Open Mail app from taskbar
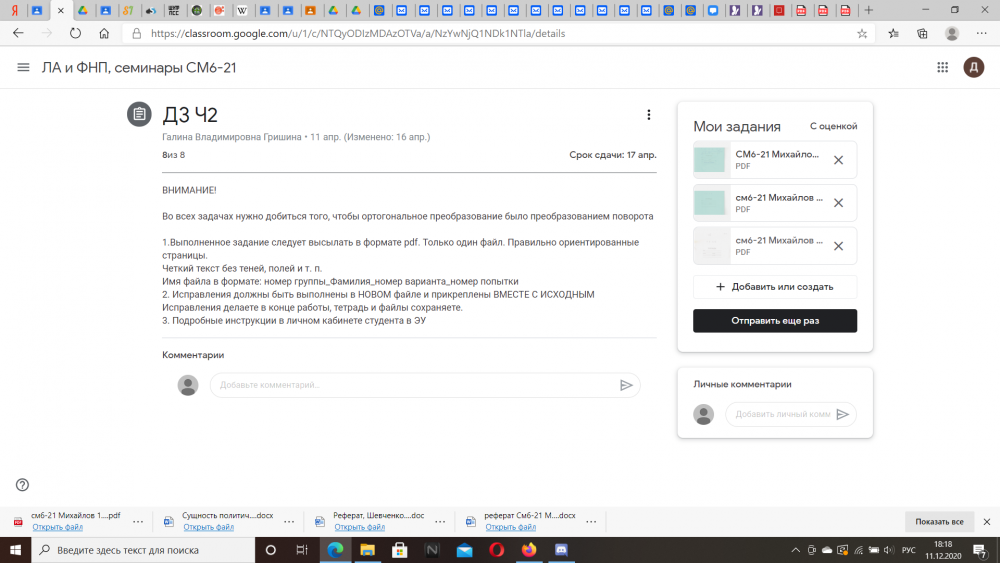Screen dimensions: 1000x563 [464, 550]
